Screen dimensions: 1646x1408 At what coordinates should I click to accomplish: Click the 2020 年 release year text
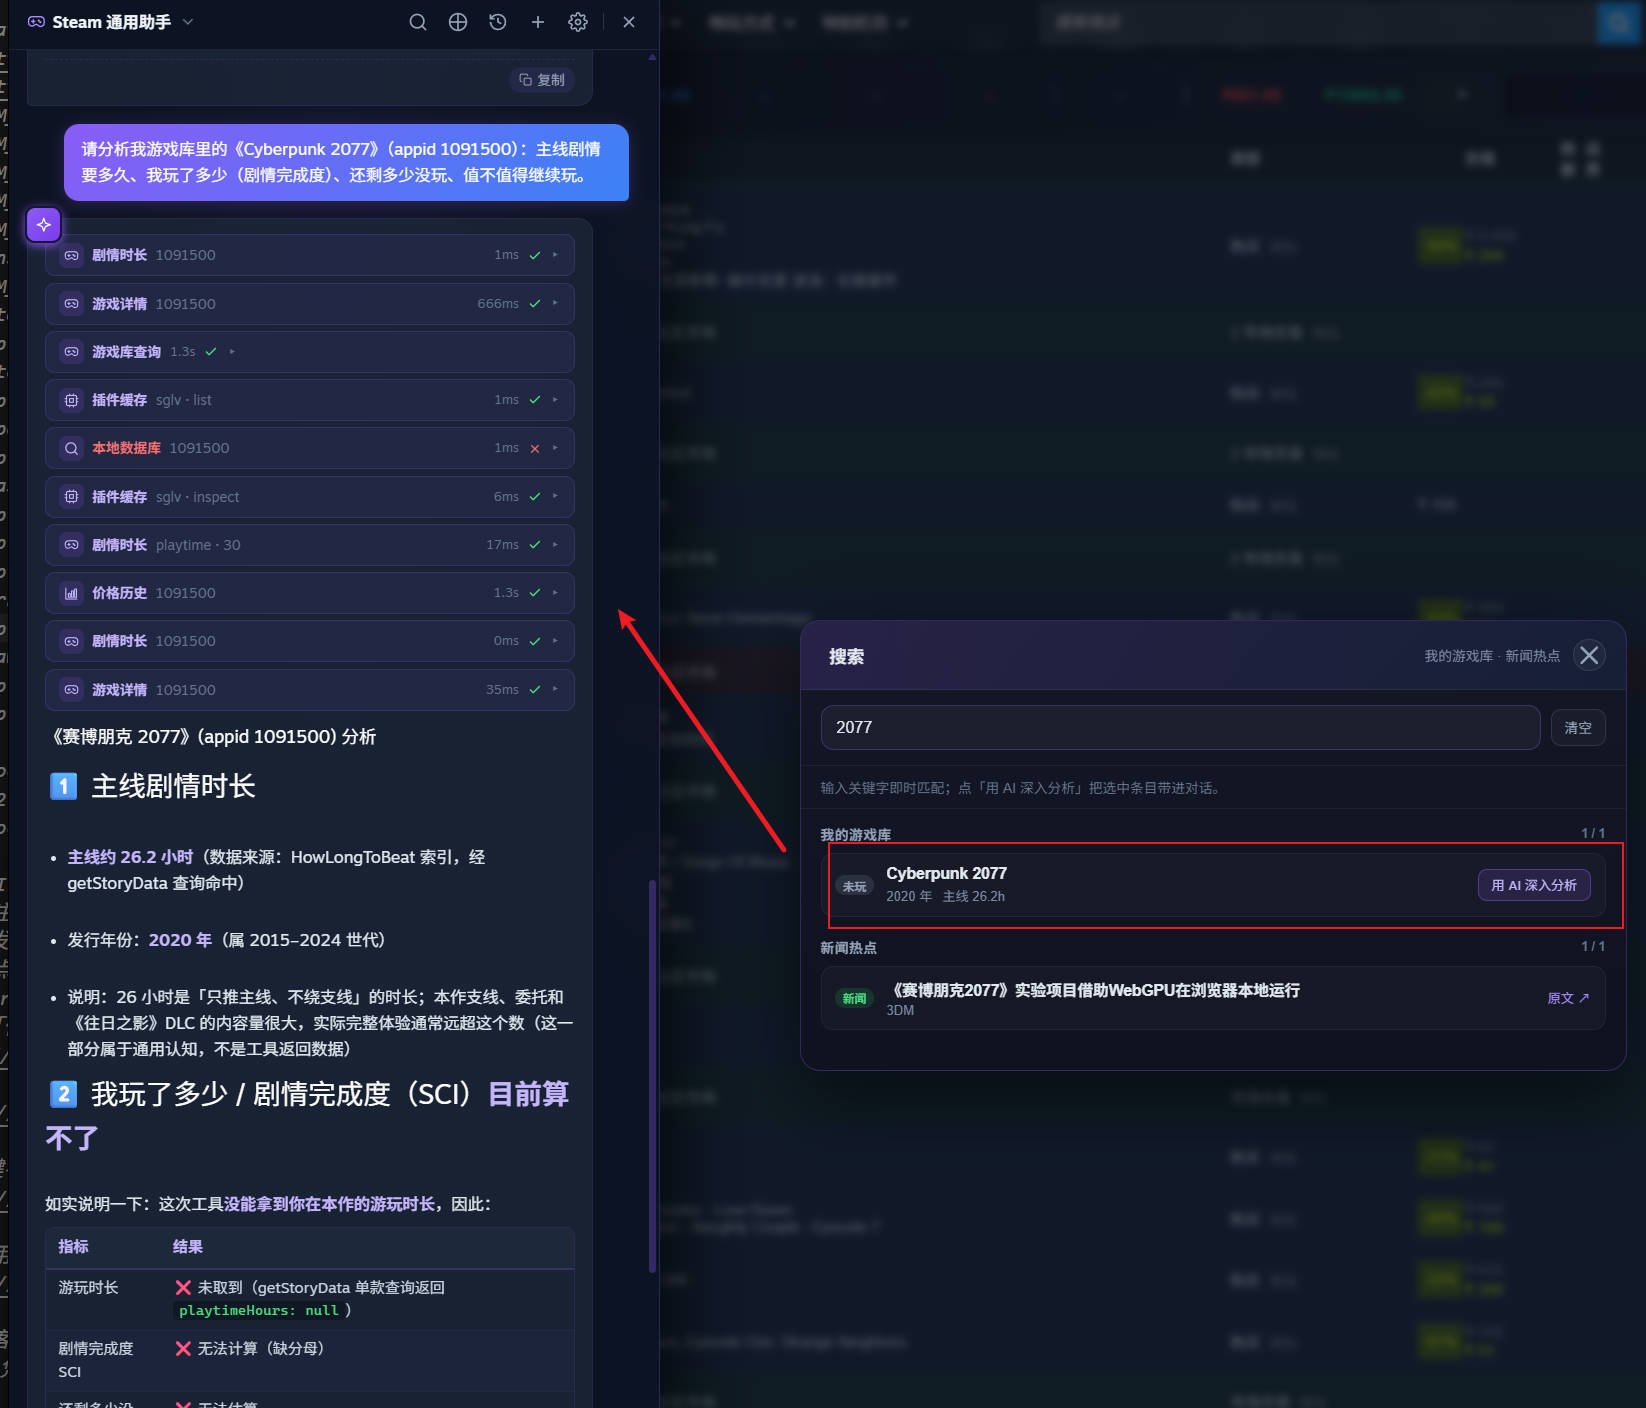coord(180,940)
